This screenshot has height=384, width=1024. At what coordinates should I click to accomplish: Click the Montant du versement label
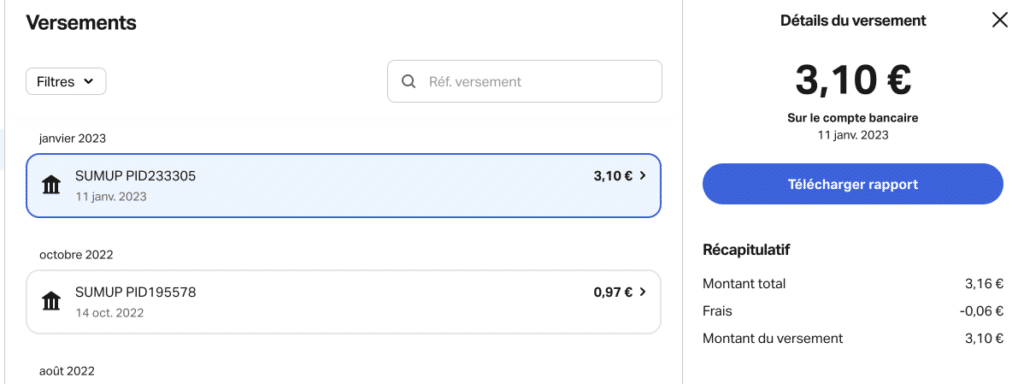[x=773, y=338]
